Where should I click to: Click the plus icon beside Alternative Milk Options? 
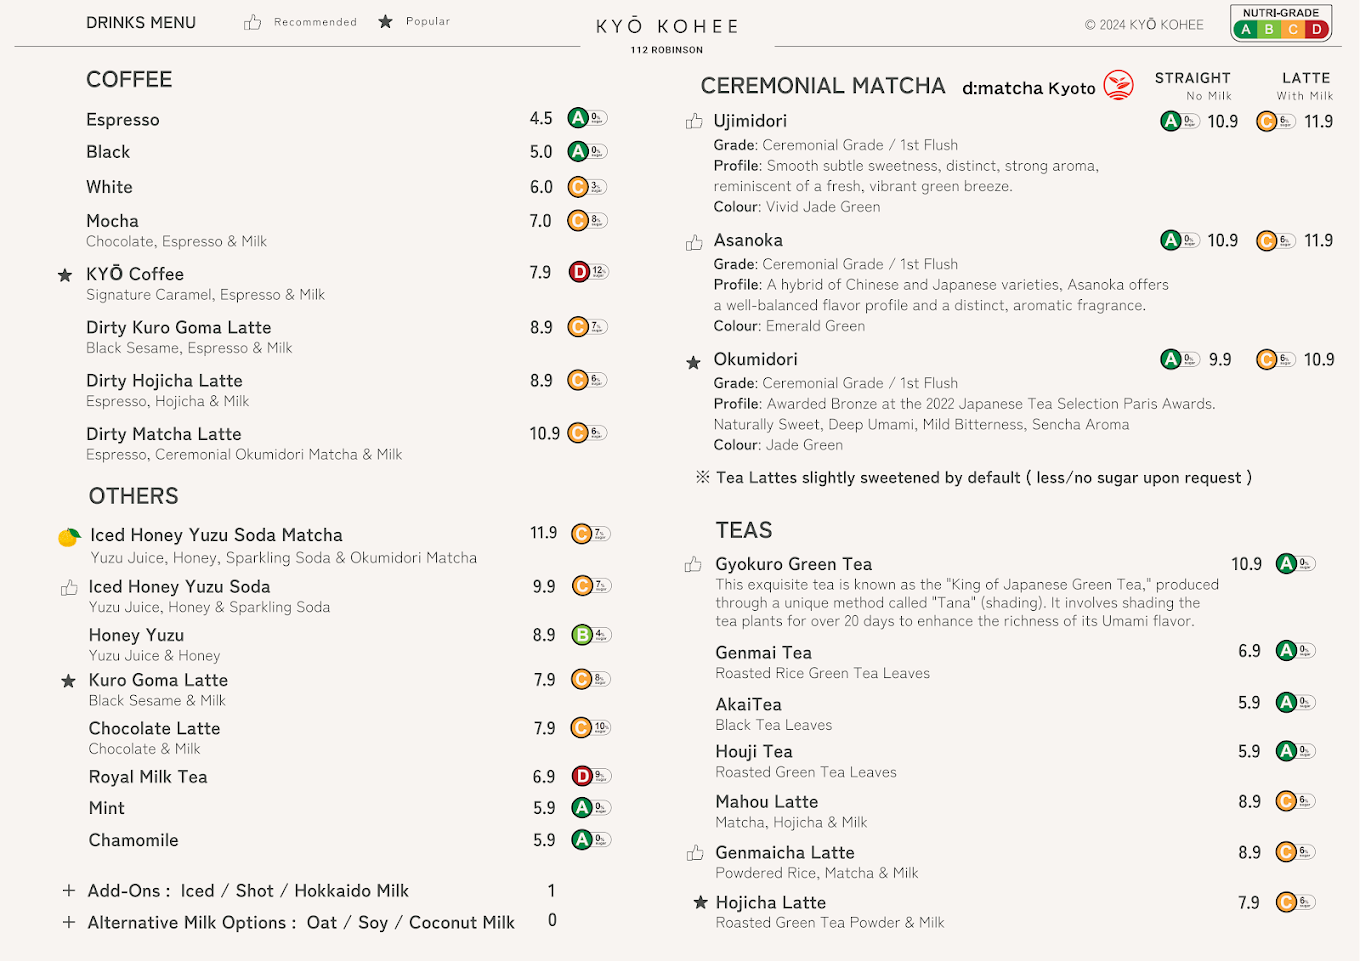point(68,922)
